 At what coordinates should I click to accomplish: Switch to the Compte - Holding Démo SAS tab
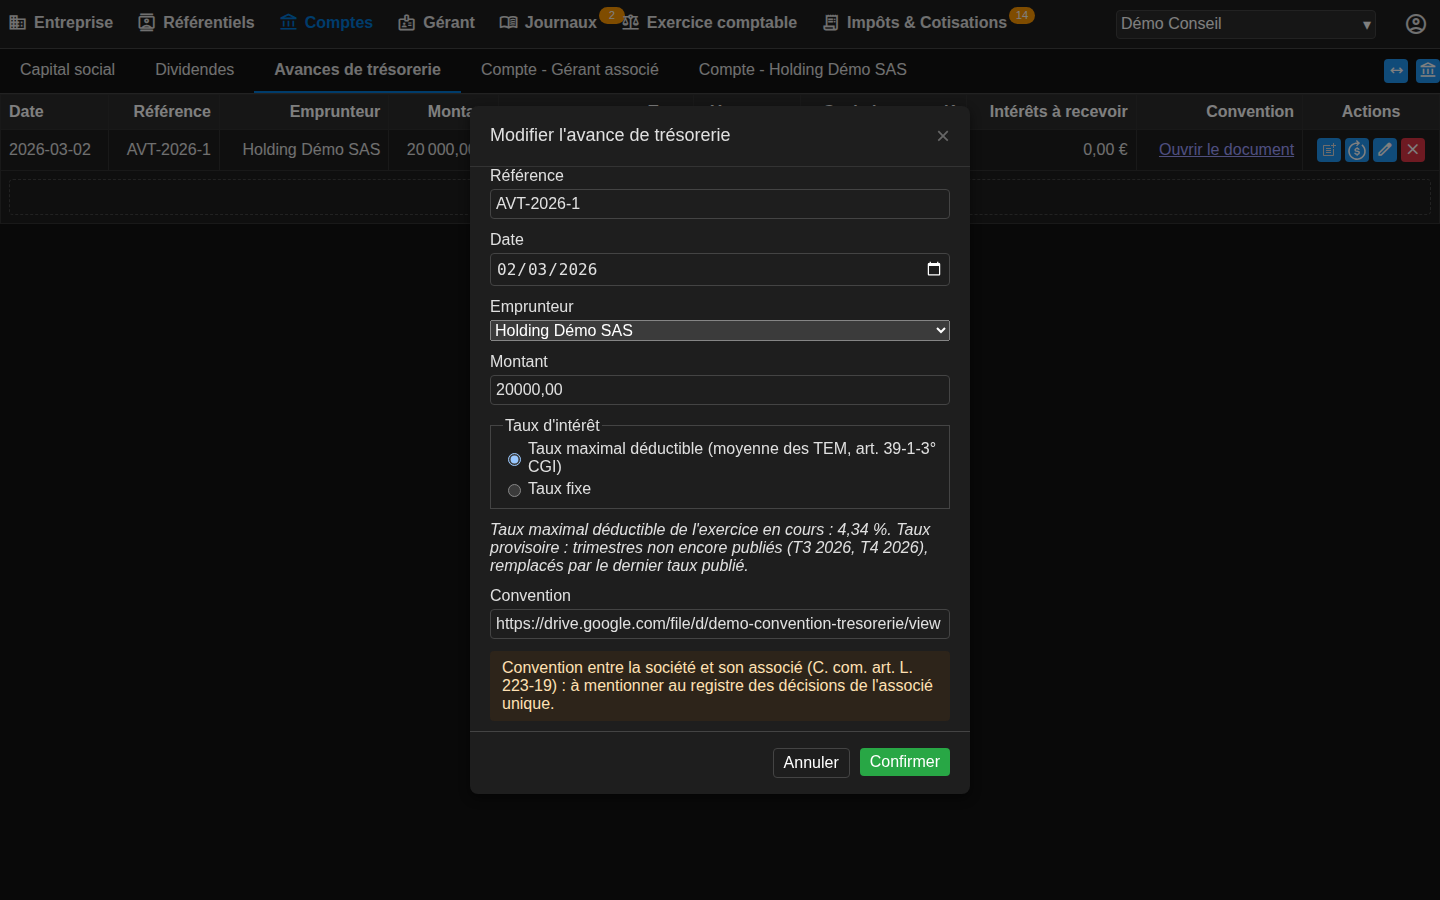click(803, 70)
